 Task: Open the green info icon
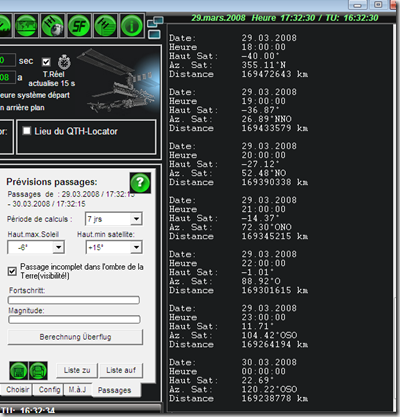132,25
